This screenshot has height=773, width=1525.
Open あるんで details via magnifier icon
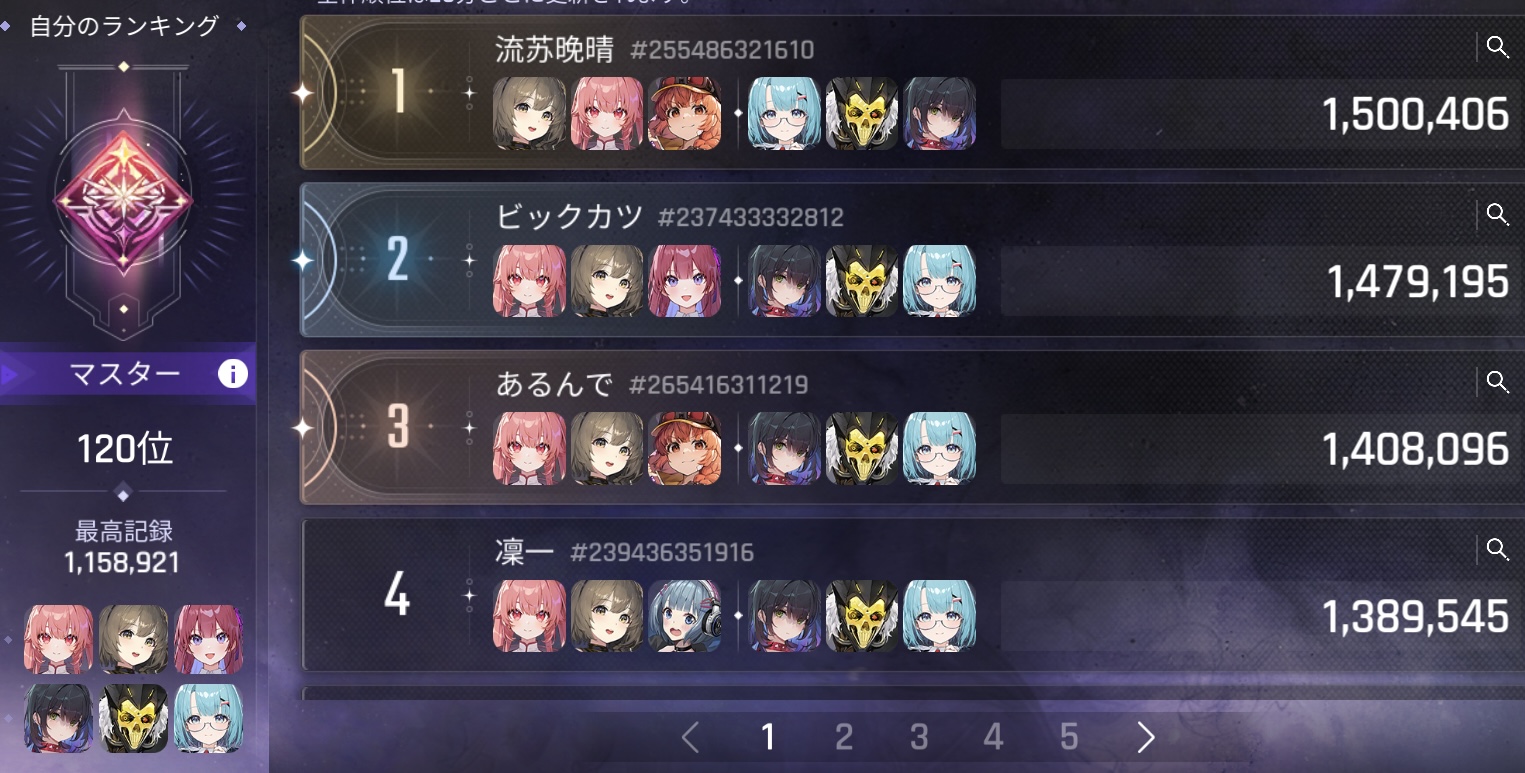point(1497,381)
